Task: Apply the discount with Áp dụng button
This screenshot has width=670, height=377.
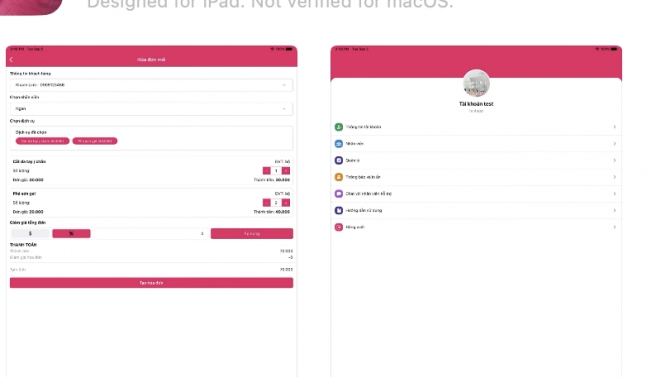Action: [x=252, y=233]
